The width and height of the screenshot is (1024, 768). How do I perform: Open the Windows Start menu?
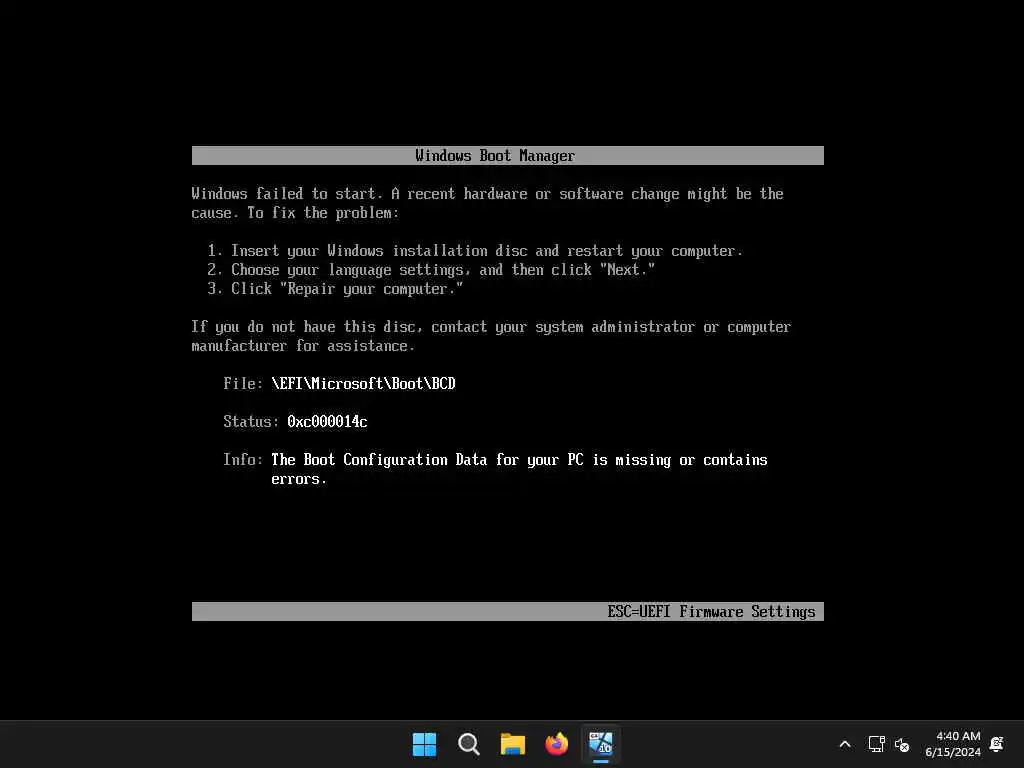[424, 744]
